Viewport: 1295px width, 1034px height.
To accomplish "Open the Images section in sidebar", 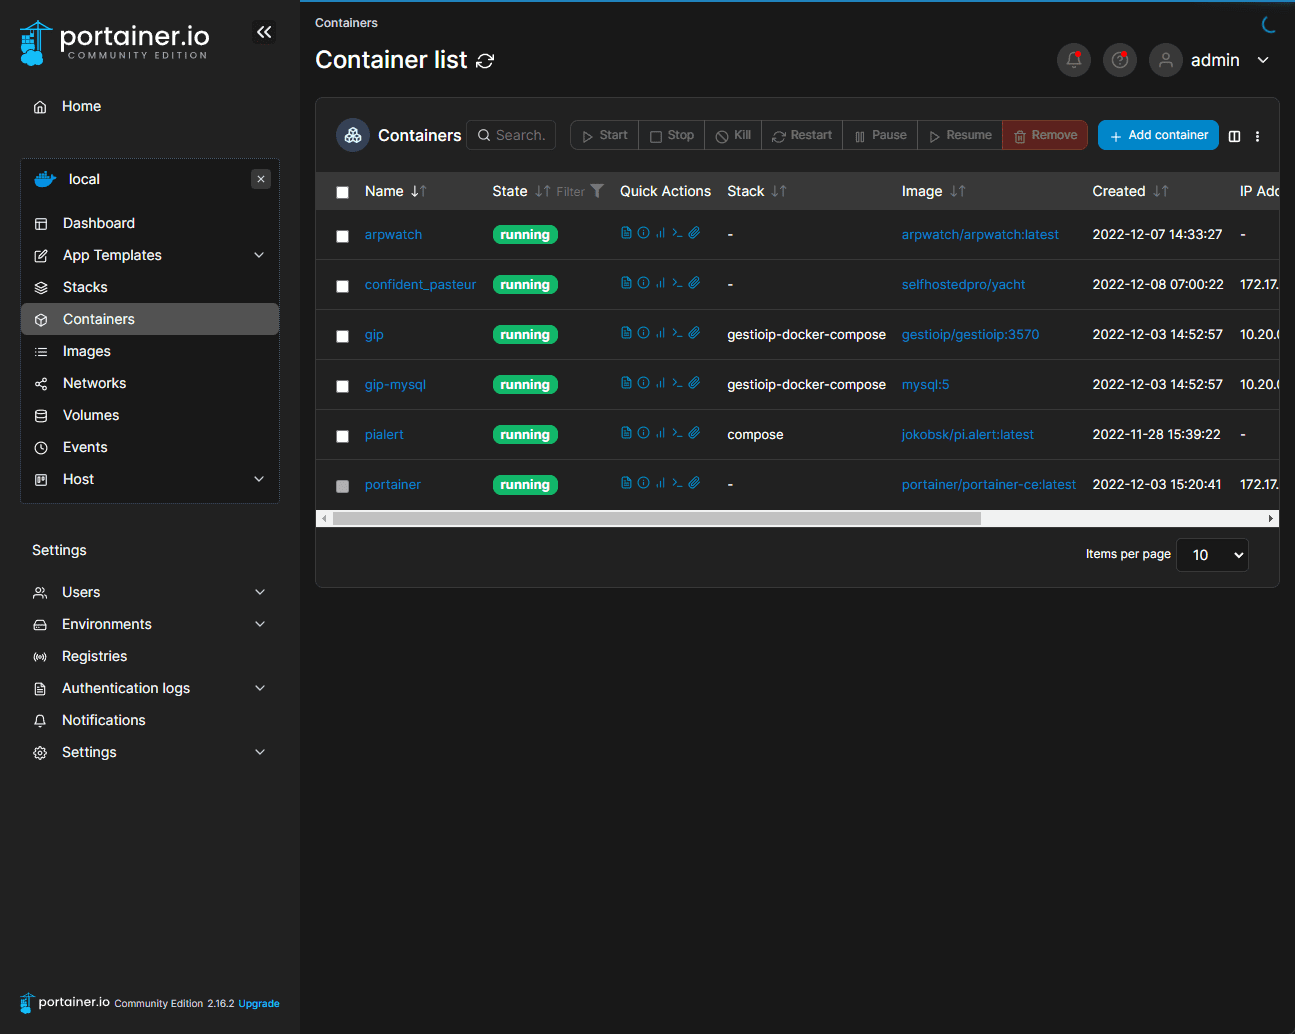I will (85, 351).
